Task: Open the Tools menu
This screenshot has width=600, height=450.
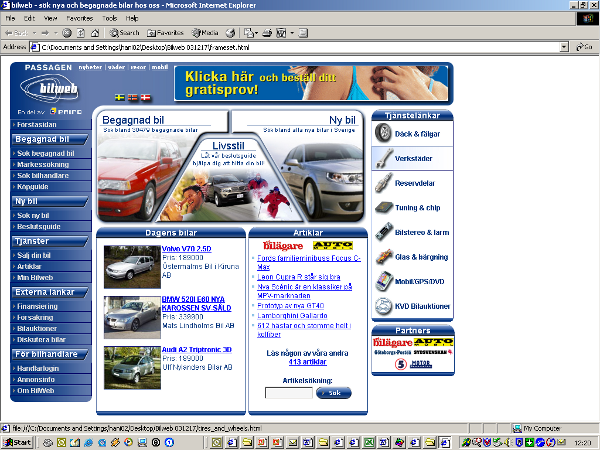Action: tap(109, 18)
